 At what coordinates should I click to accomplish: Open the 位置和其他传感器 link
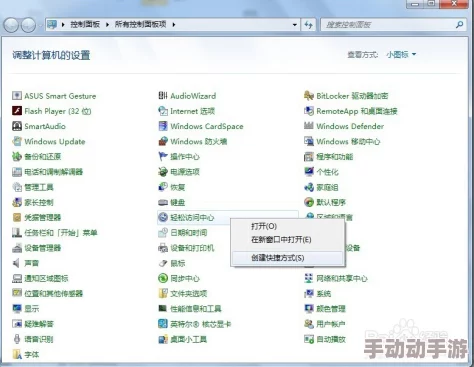(53, 294)
